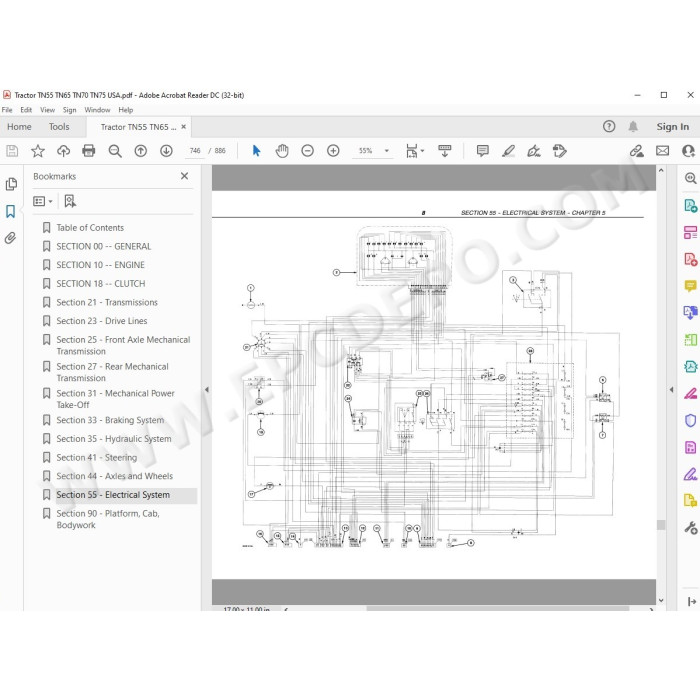Zoom in with plus button
Image resolution: width=700 pixels, height=700 pixels.
[333, 151]
